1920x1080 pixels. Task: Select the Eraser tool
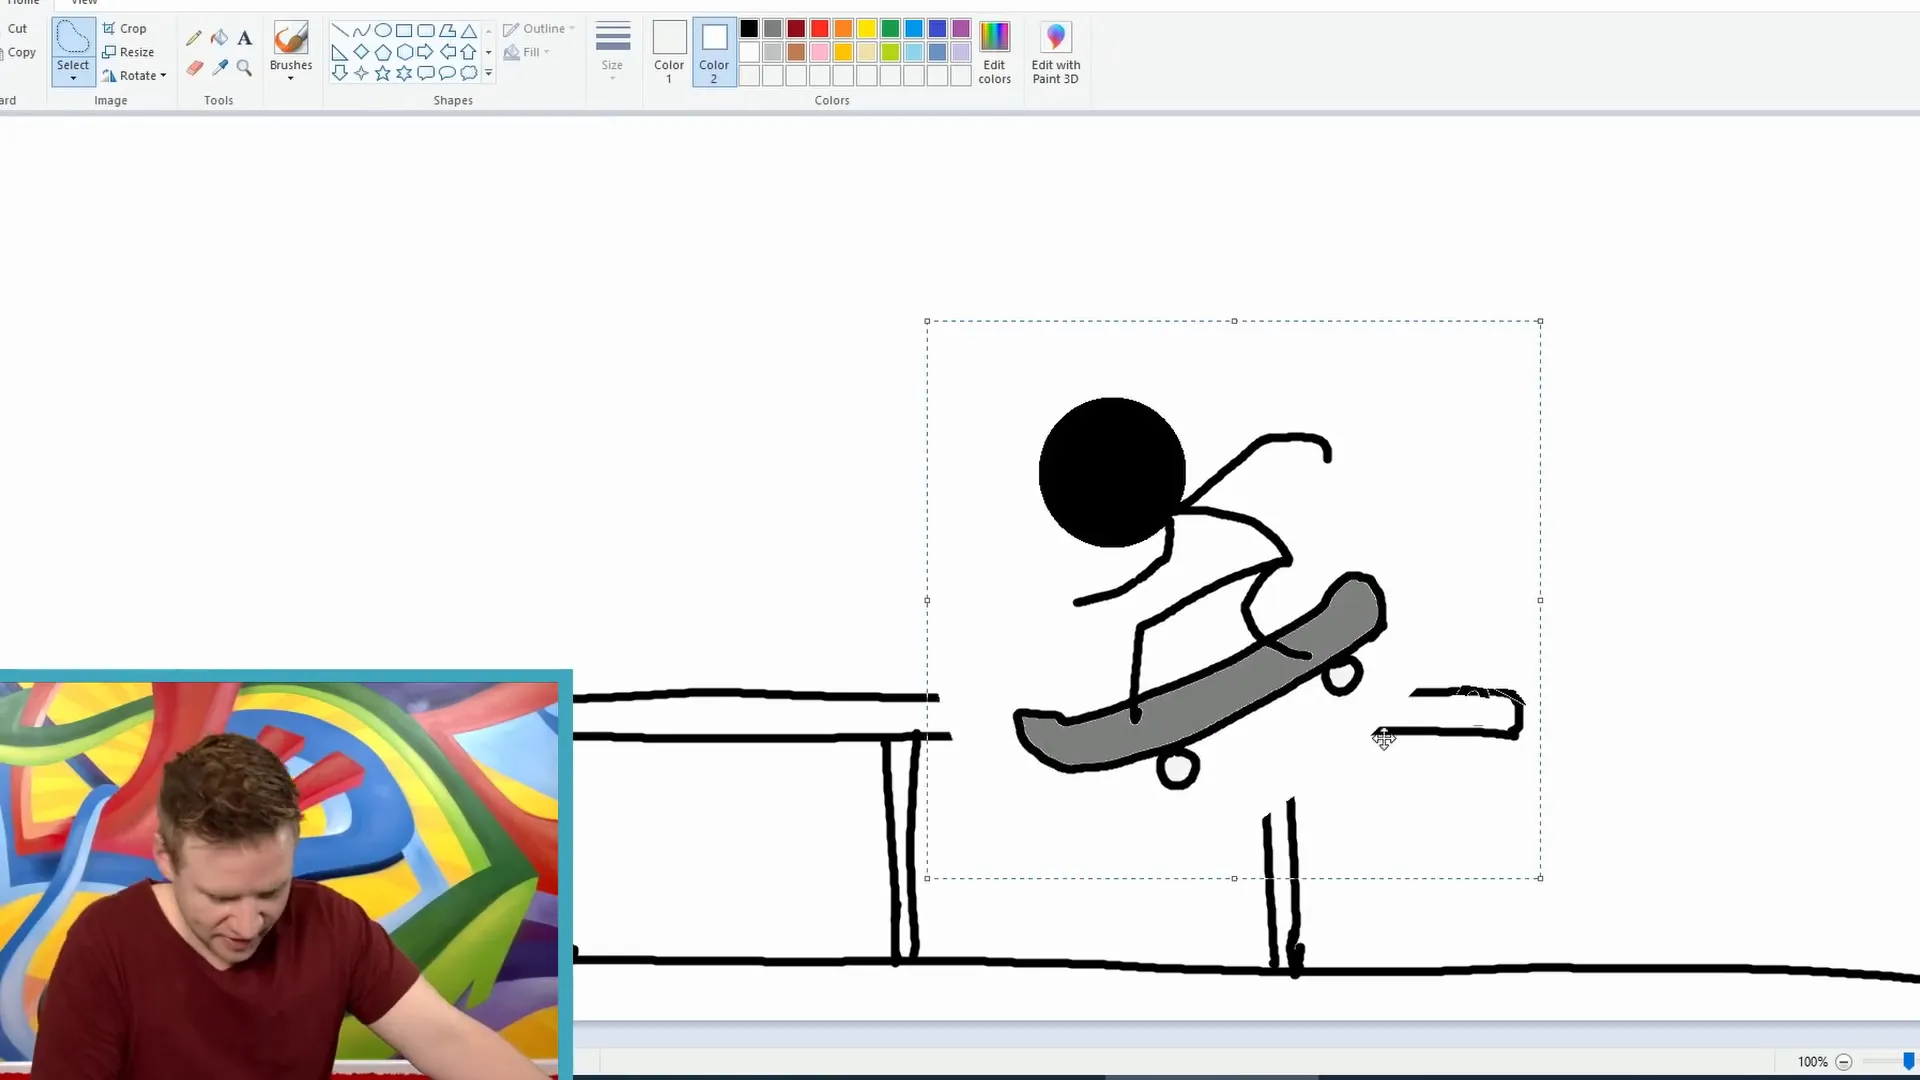[x=194, y=68]
